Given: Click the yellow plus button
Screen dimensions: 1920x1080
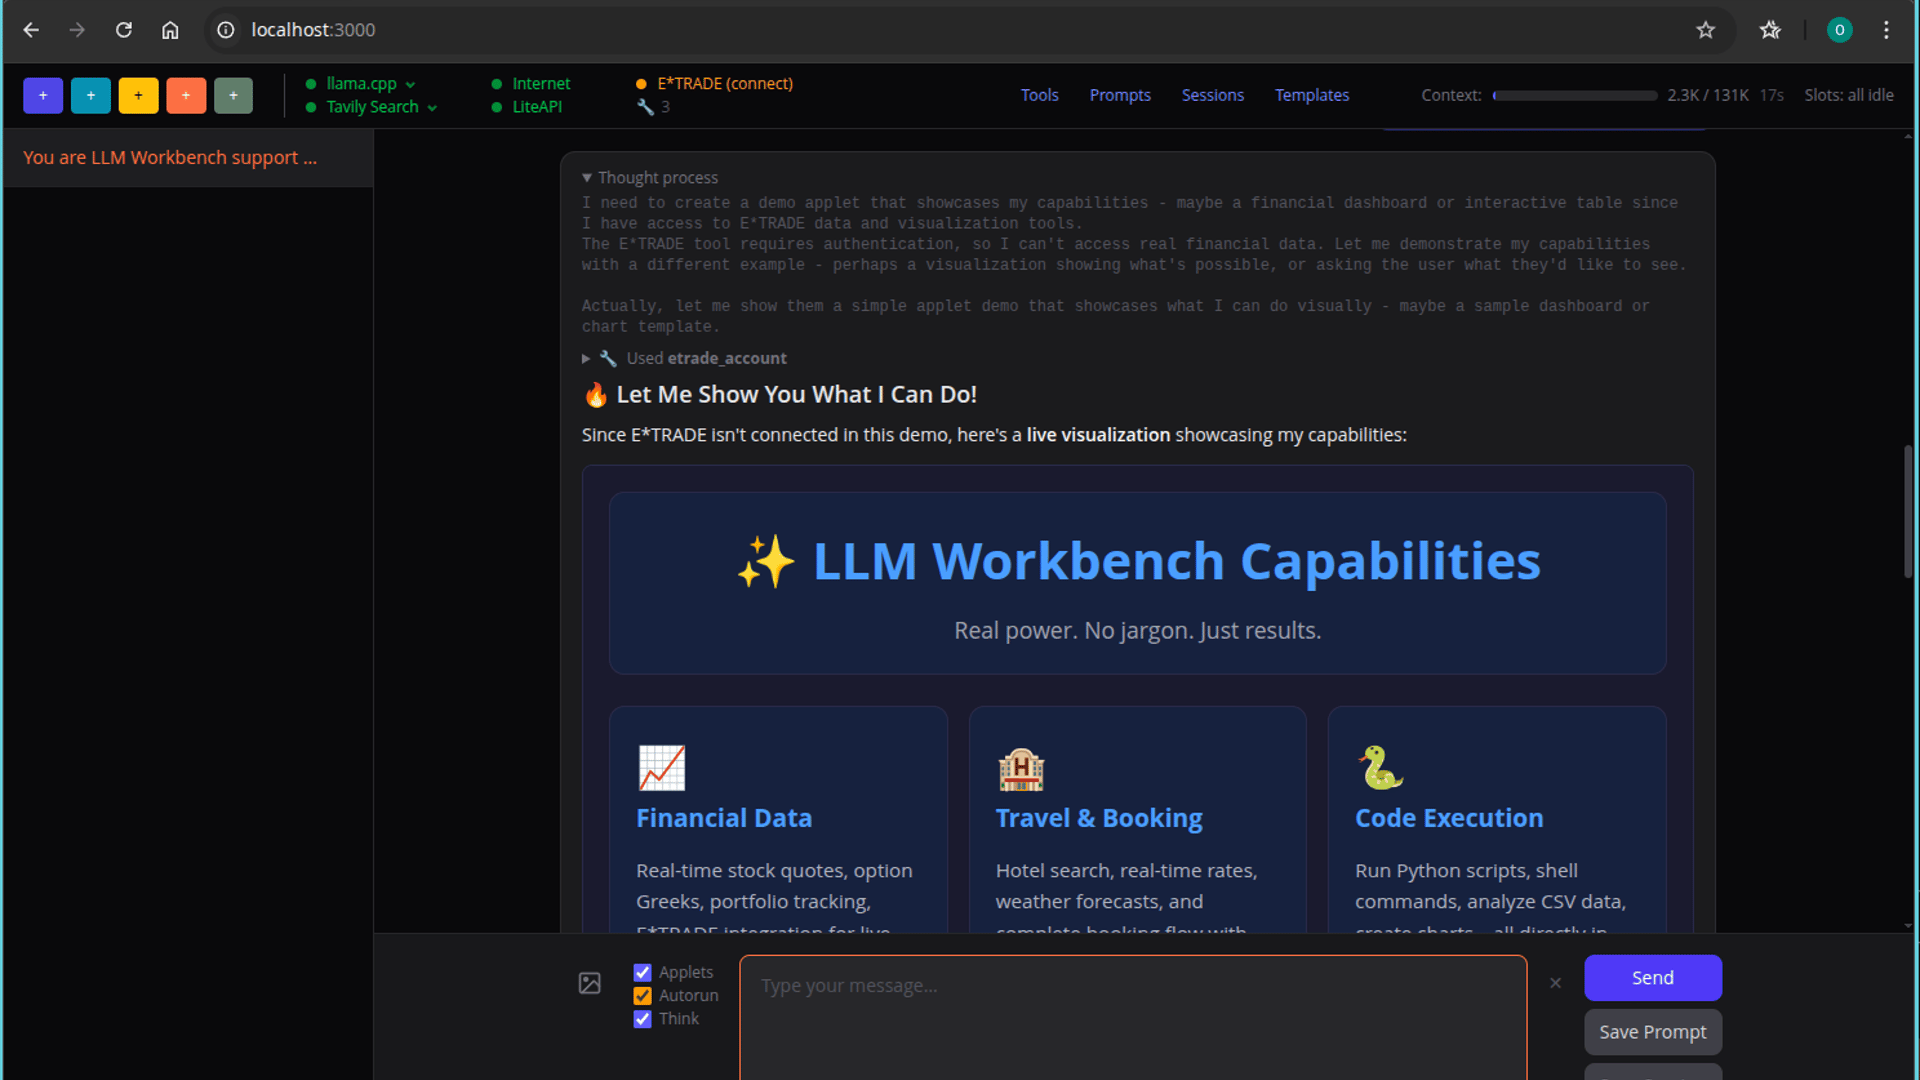Looking at the screenshot, I should click(x=138, y=95).
